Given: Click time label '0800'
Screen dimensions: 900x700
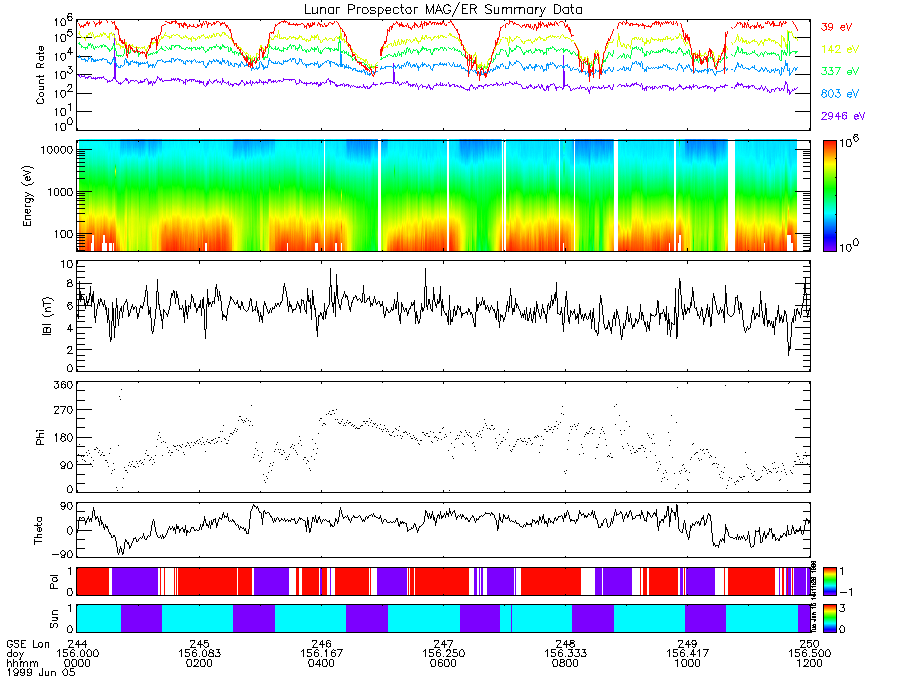Looking at the screenshot, I should click(565, 663).
